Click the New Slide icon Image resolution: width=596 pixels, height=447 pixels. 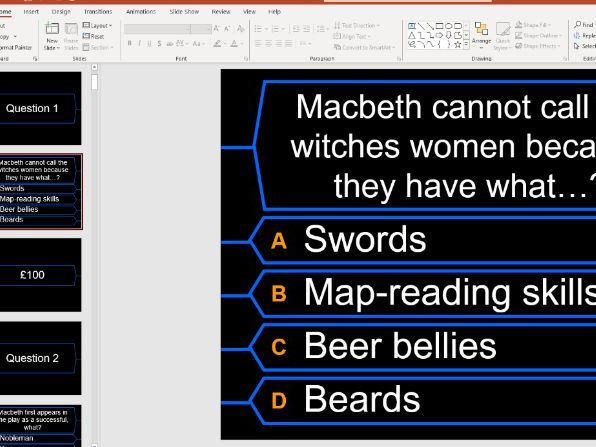[x=52, y=29]
